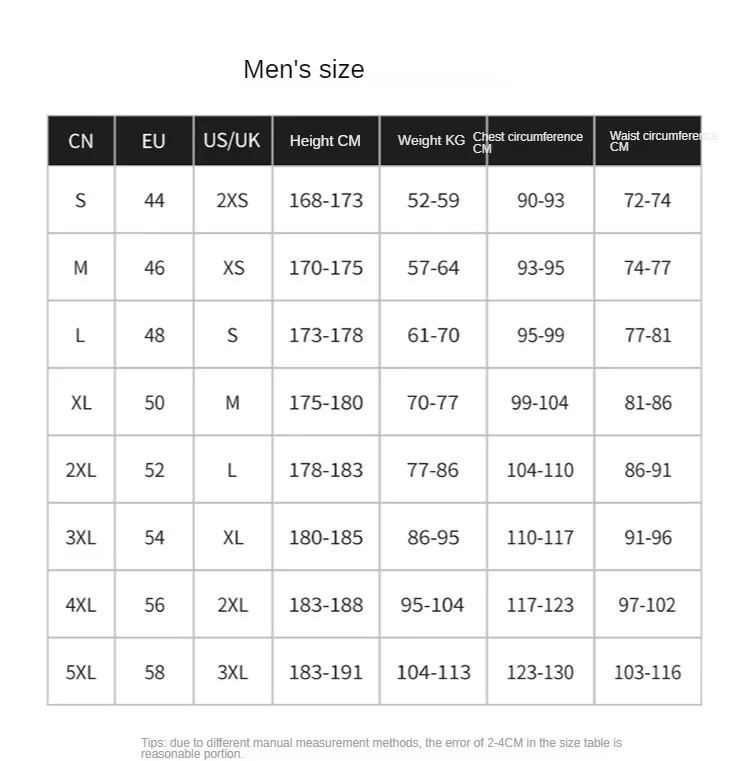Click the waist 81-86 cell
This screenshot has width=746, height=761.
[x=648, y=403]
